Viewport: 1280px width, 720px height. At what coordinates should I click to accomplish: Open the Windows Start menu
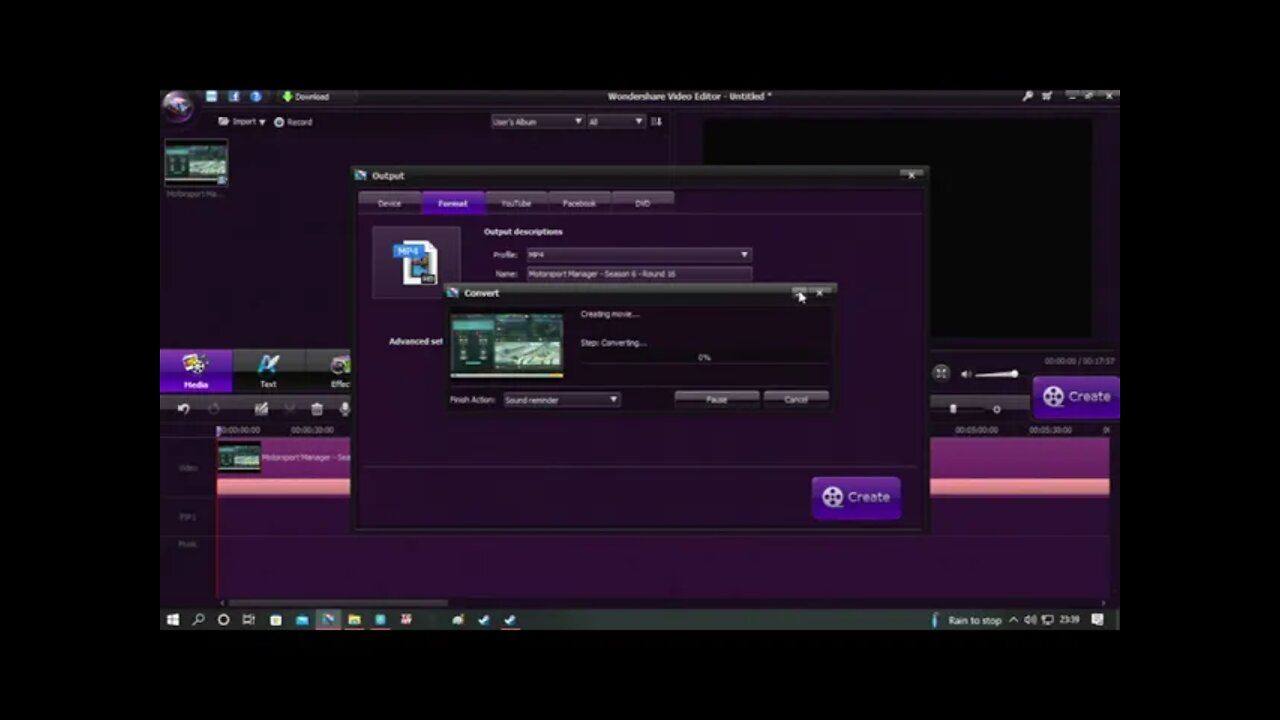tap(172, 620)
